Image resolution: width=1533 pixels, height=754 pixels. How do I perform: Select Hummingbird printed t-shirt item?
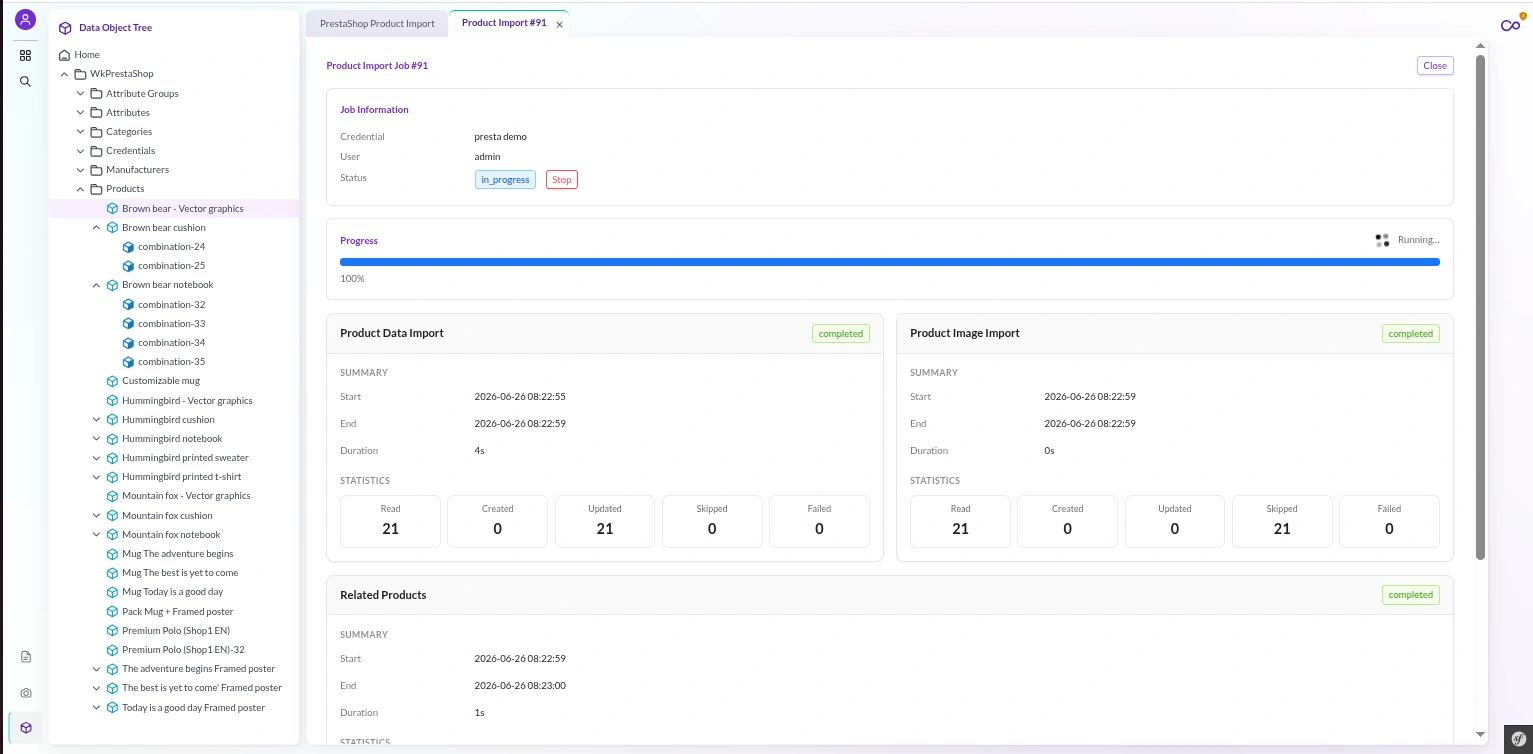tap(182, 477)
